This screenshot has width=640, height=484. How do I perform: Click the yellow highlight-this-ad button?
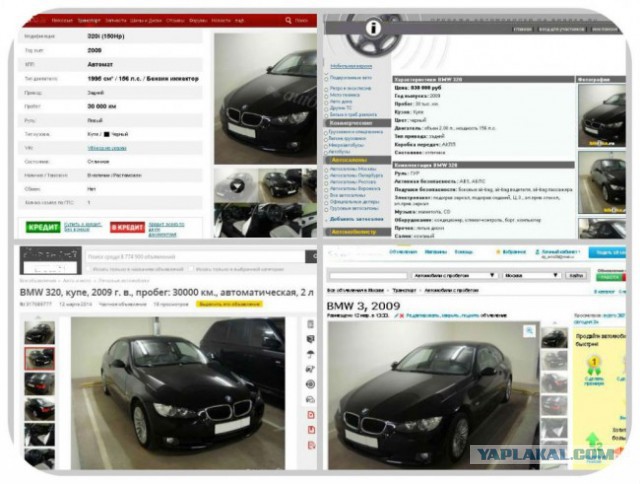pyautogui.click(x=229, y=304)
